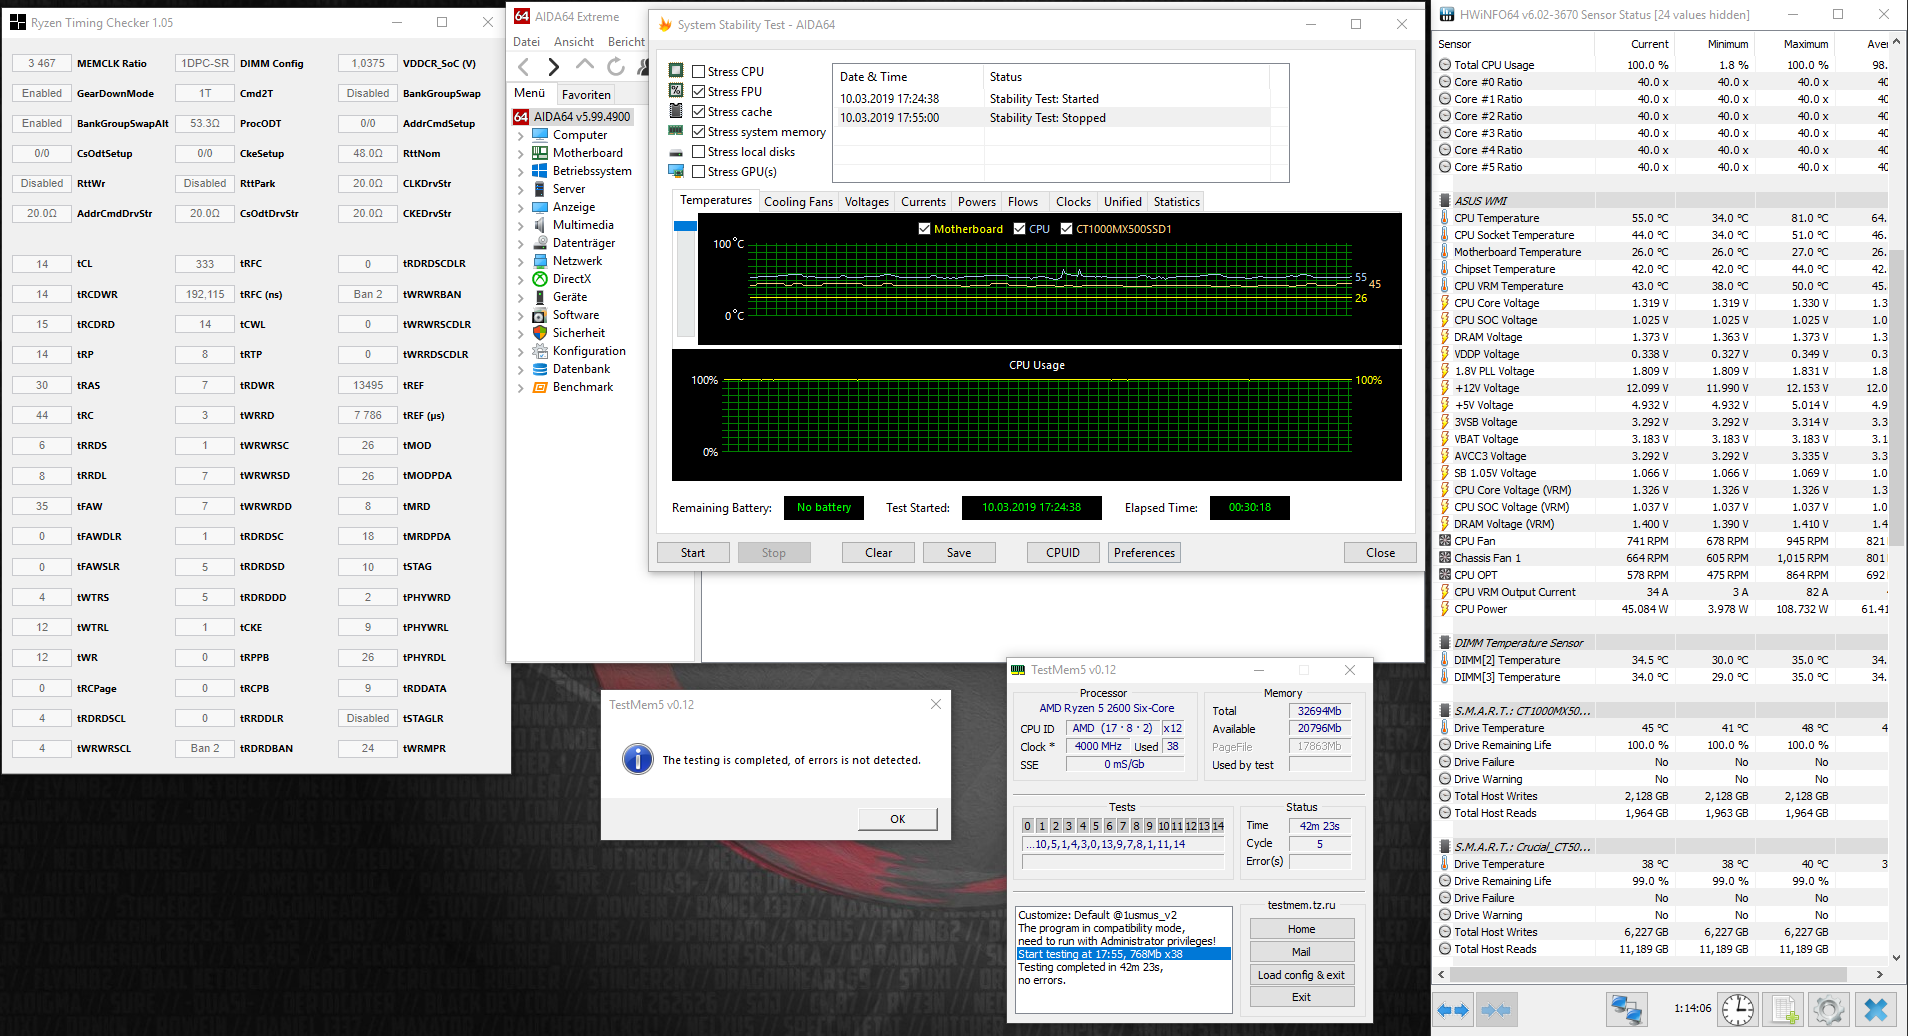Click the Load config & exit button
The width and height of the screenshot is (1908, 1036).
pyautogui.click(x=1302, y=975)
